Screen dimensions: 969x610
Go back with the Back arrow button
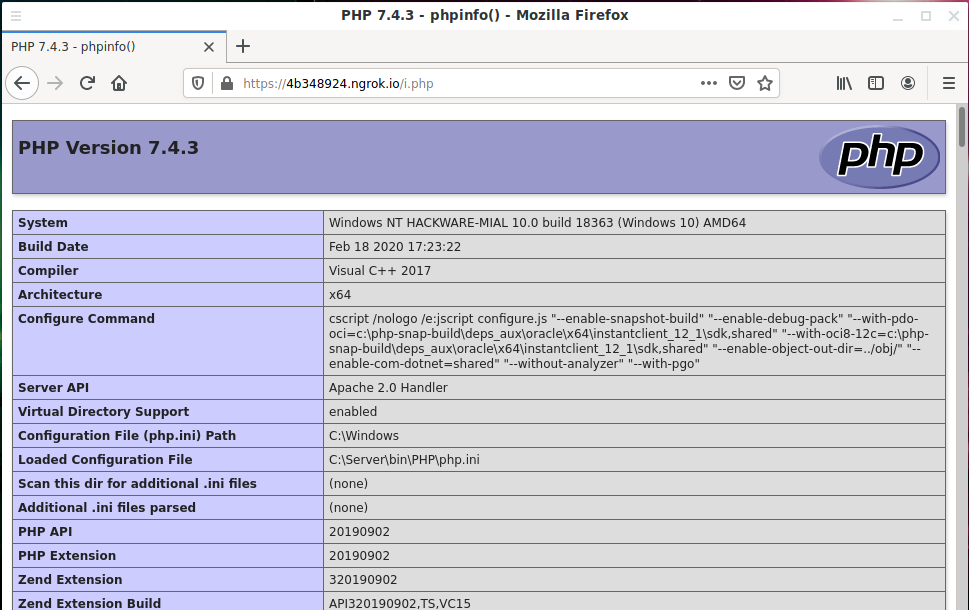[x=22, y=83]
